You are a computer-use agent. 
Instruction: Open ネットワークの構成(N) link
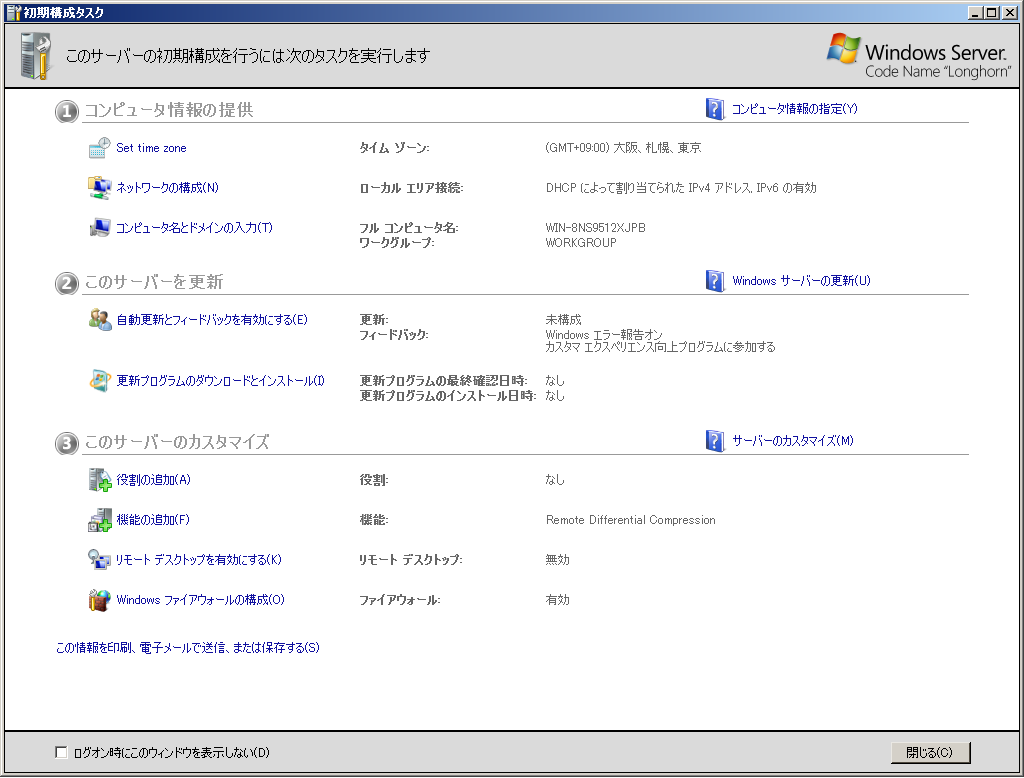(x=167, y=188)
